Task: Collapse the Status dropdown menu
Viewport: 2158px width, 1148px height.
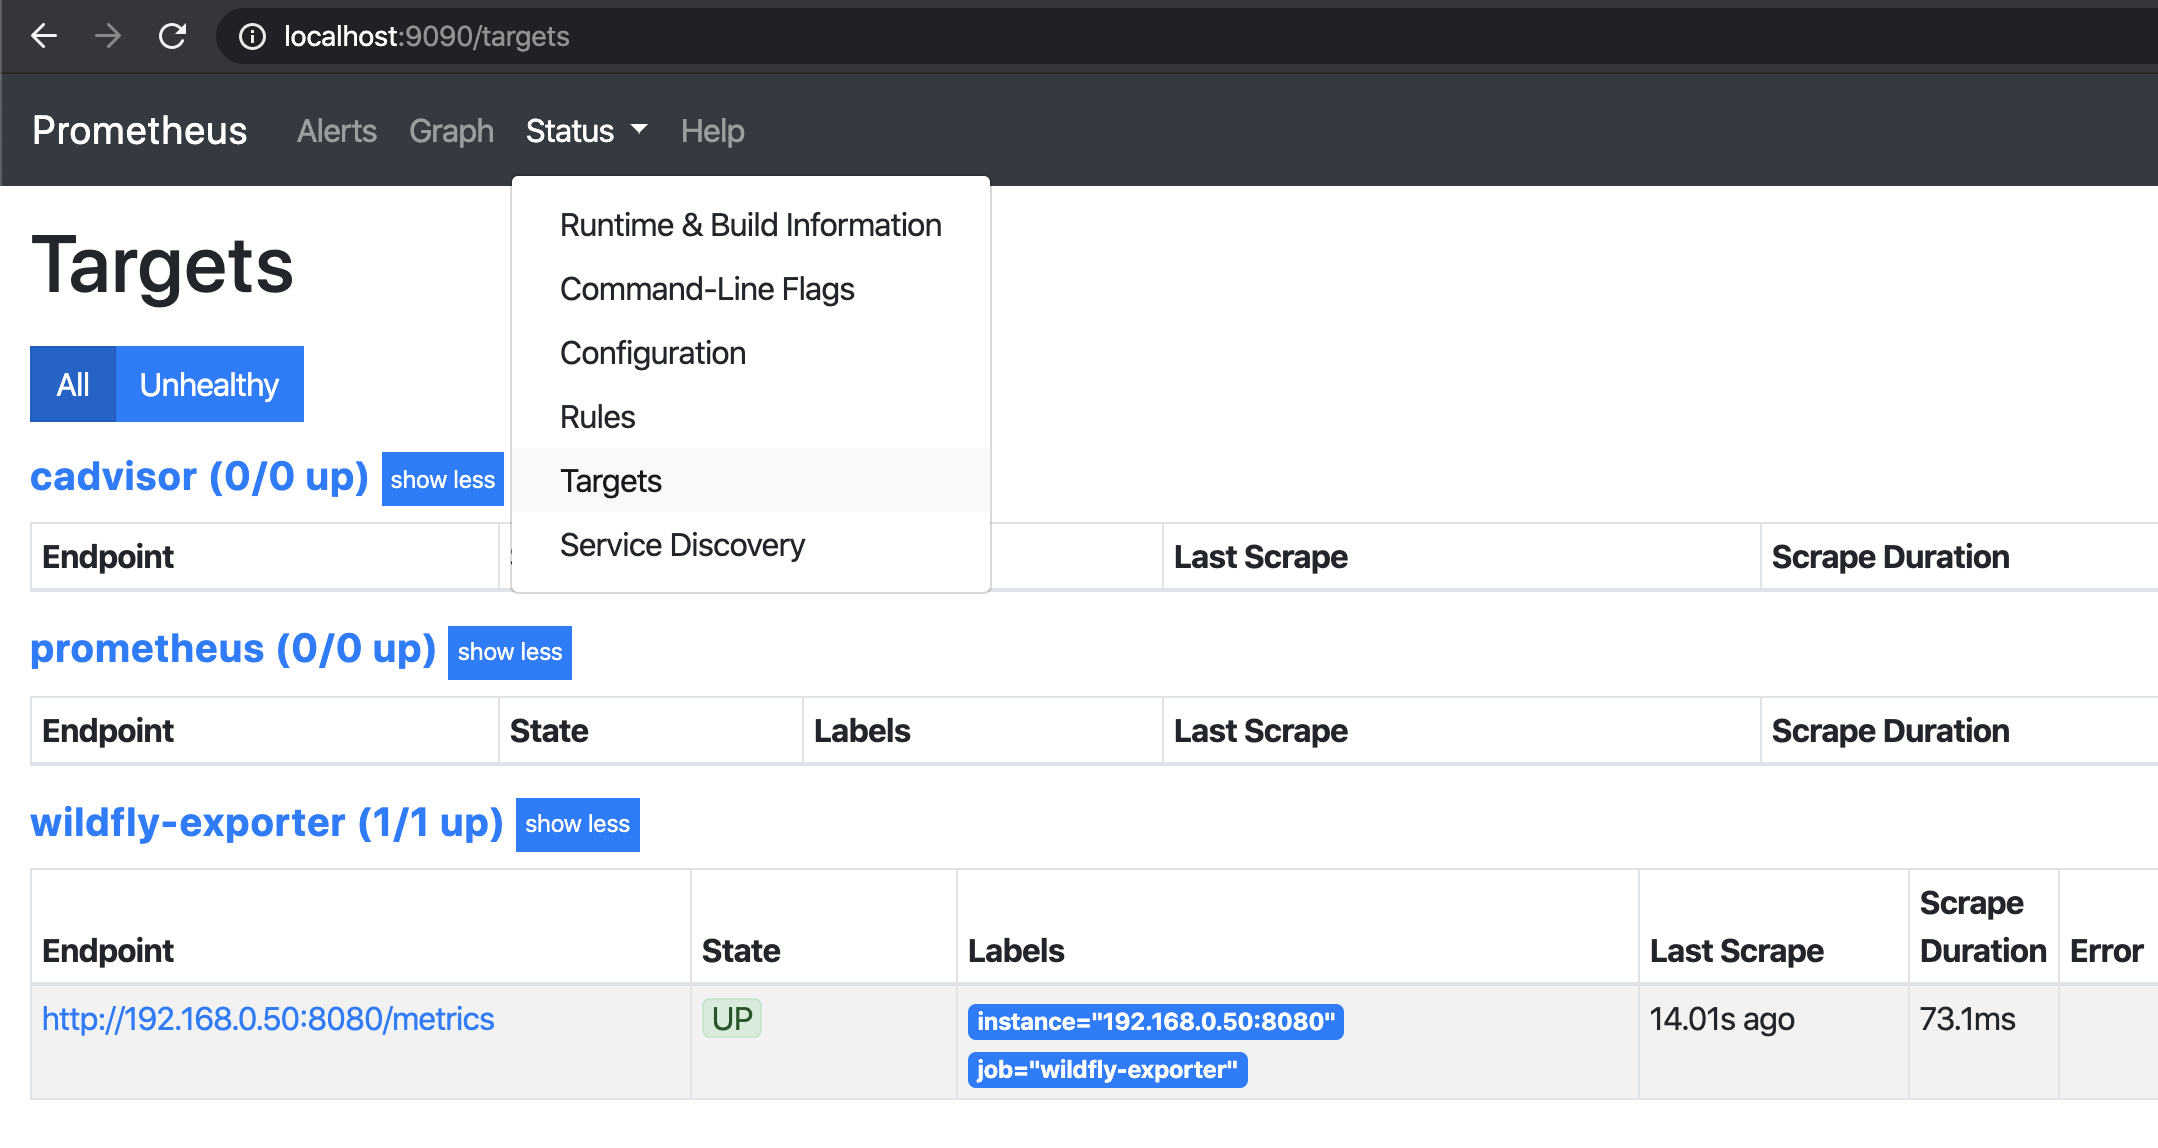Action: click(x=586, y=131)
